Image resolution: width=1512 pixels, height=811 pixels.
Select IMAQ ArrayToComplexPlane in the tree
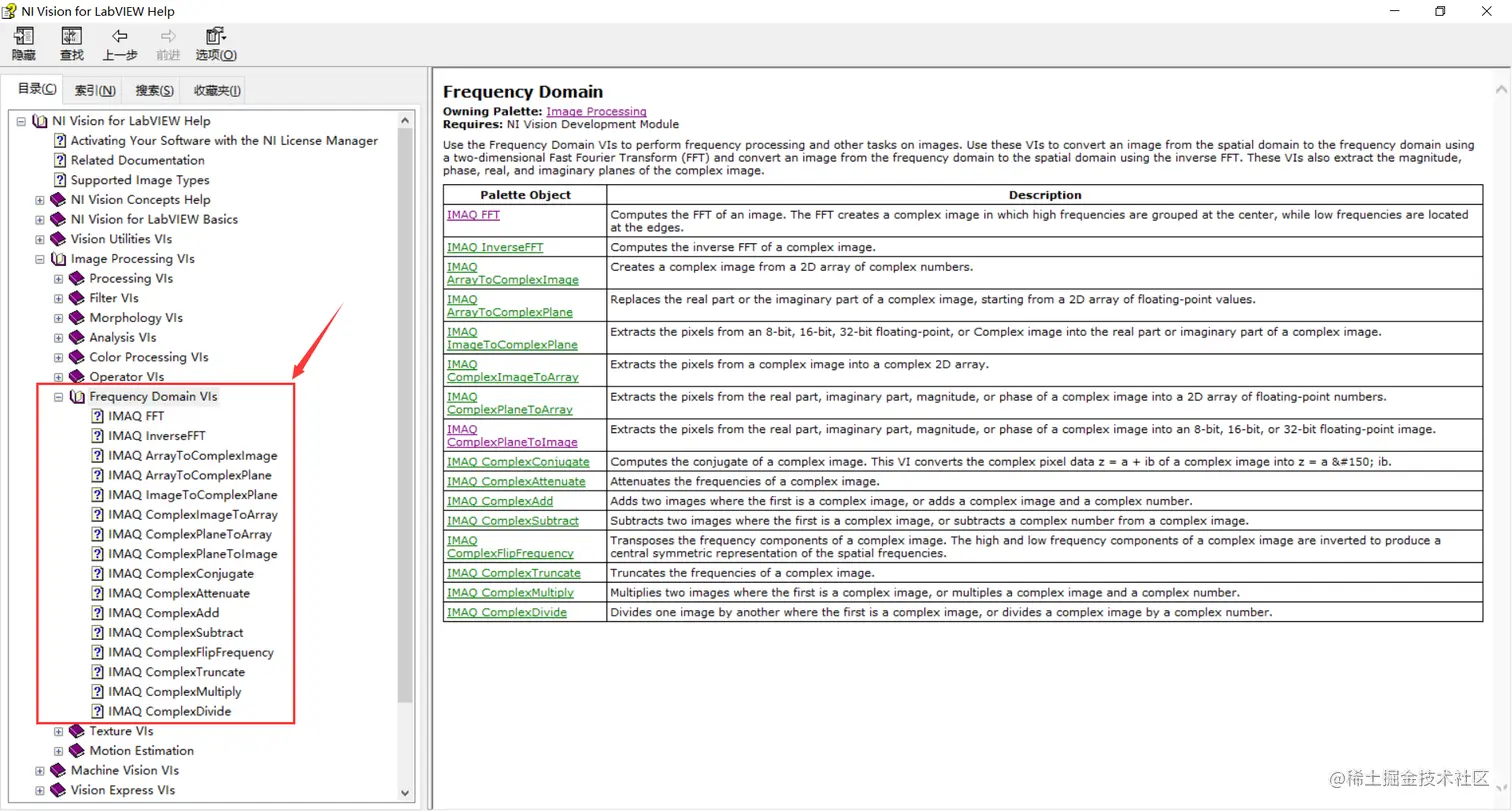[x=190, y=475]
